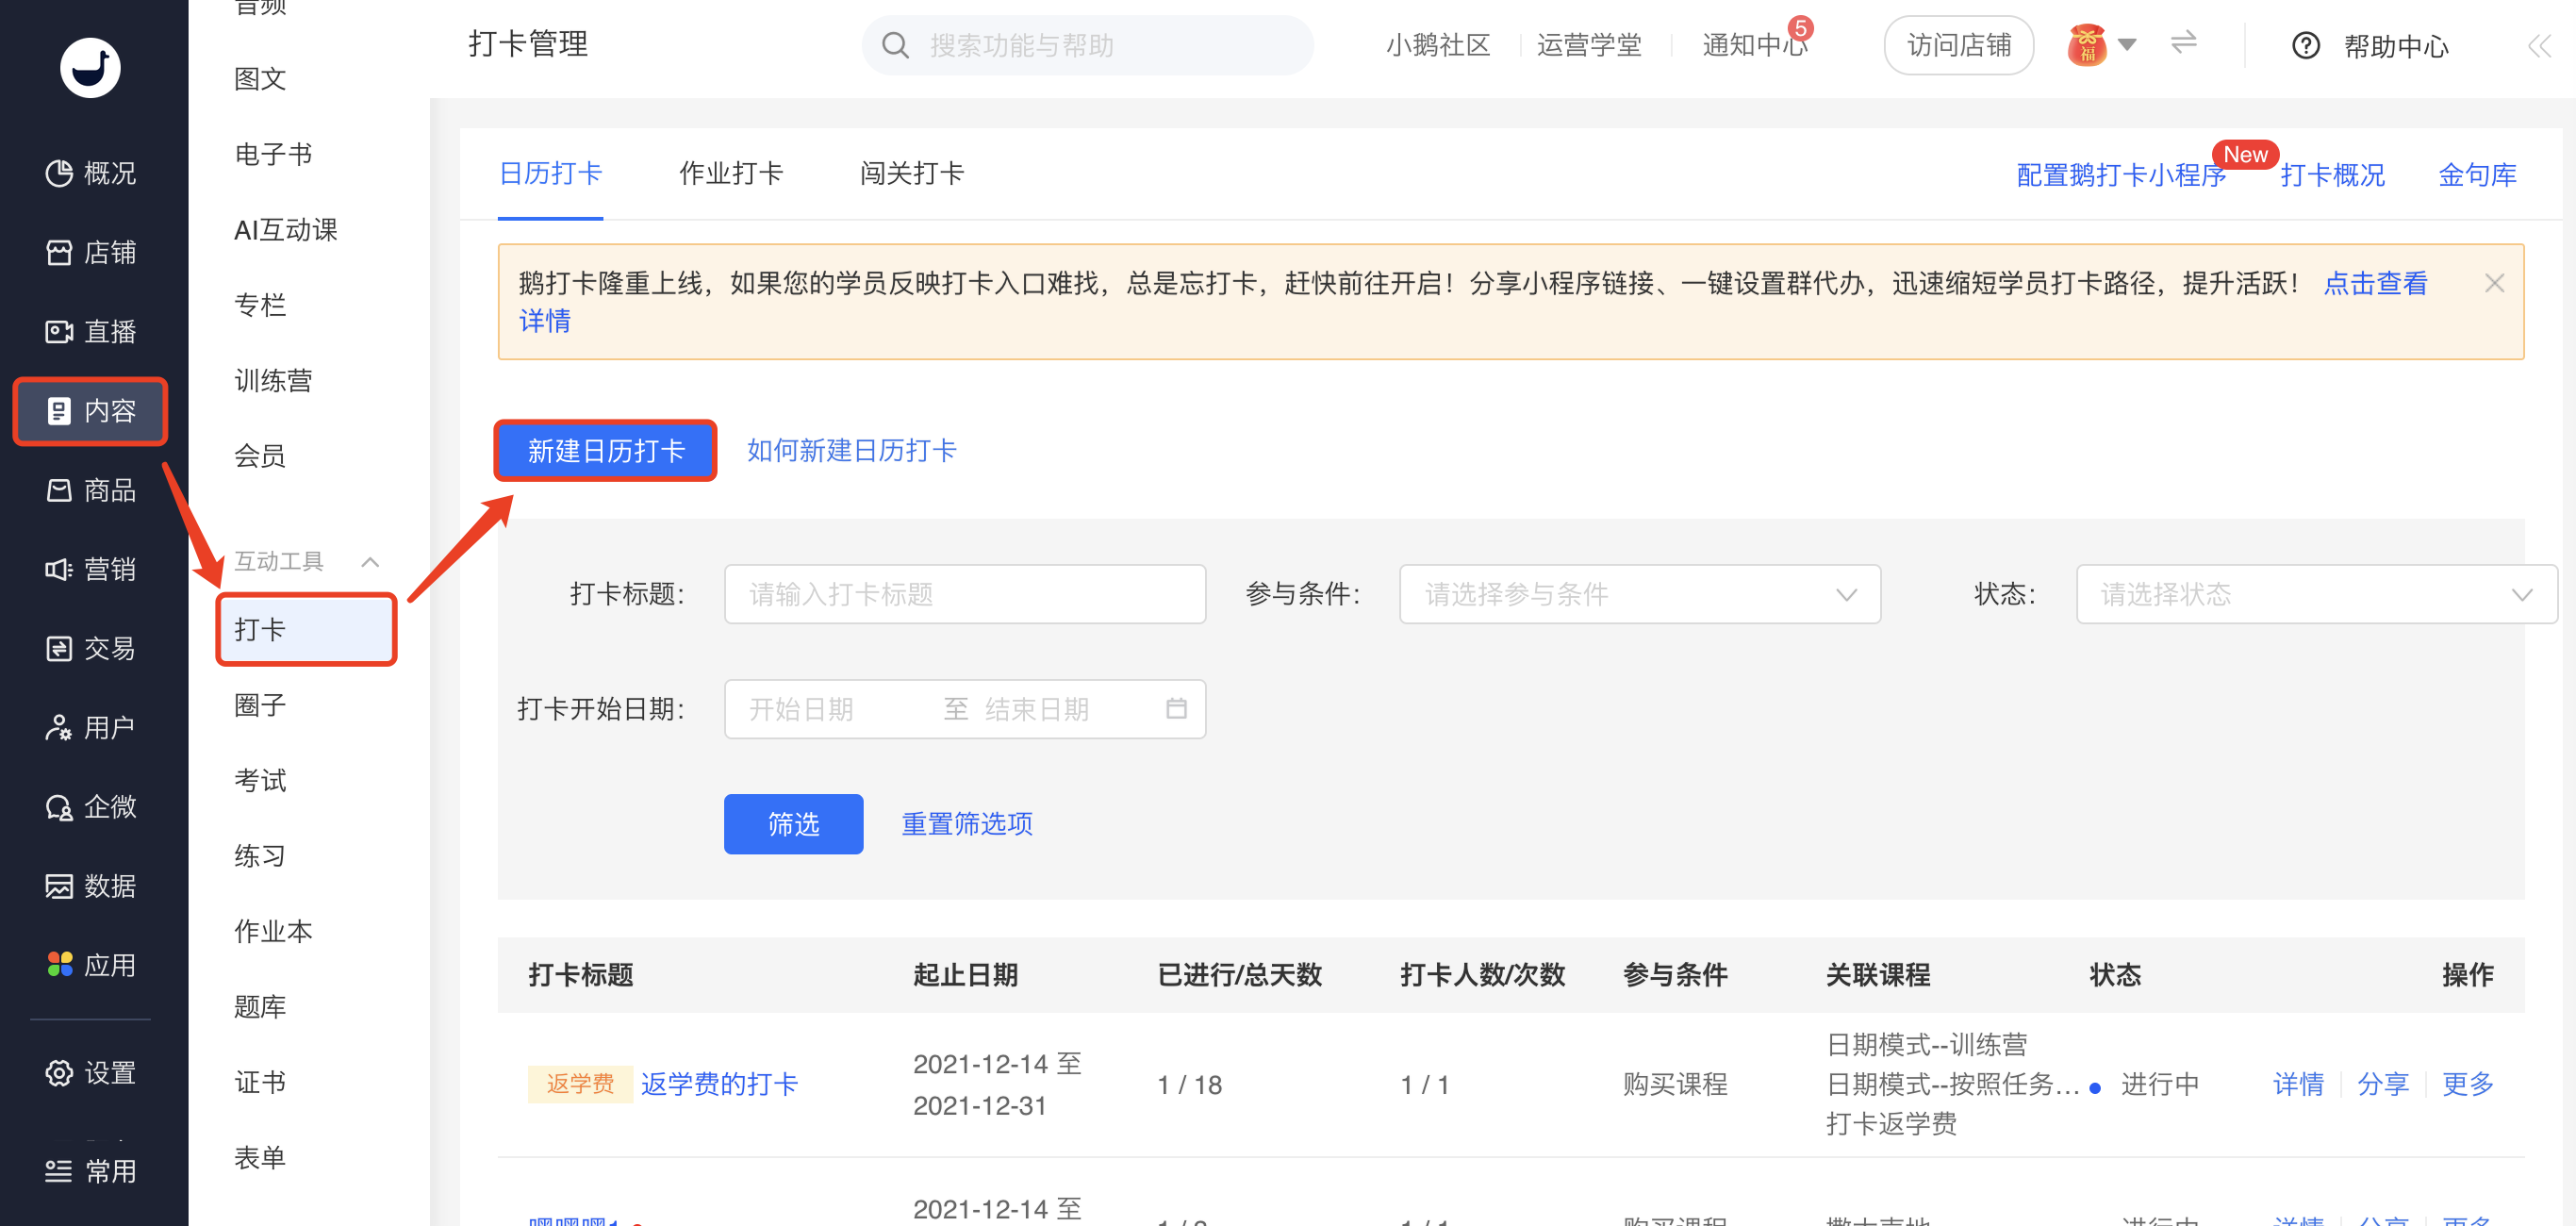Open the 状态 status dropdown

pyautogui.click(x=2315, y=594)
